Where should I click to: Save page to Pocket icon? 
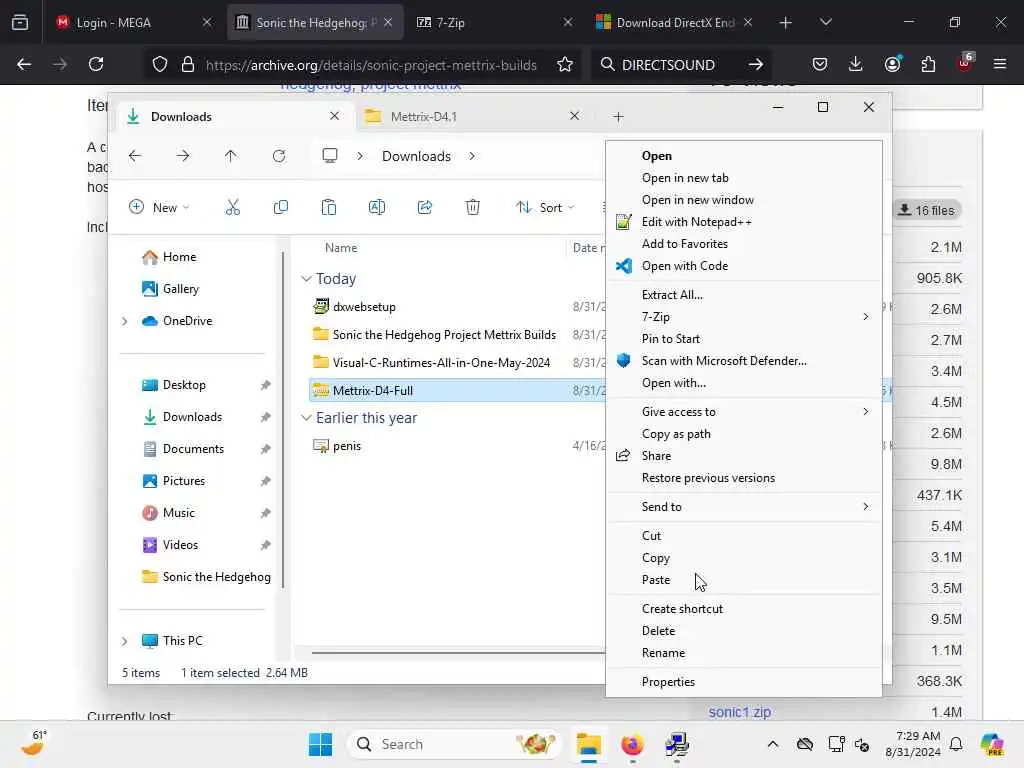click(x=820, y=64)
